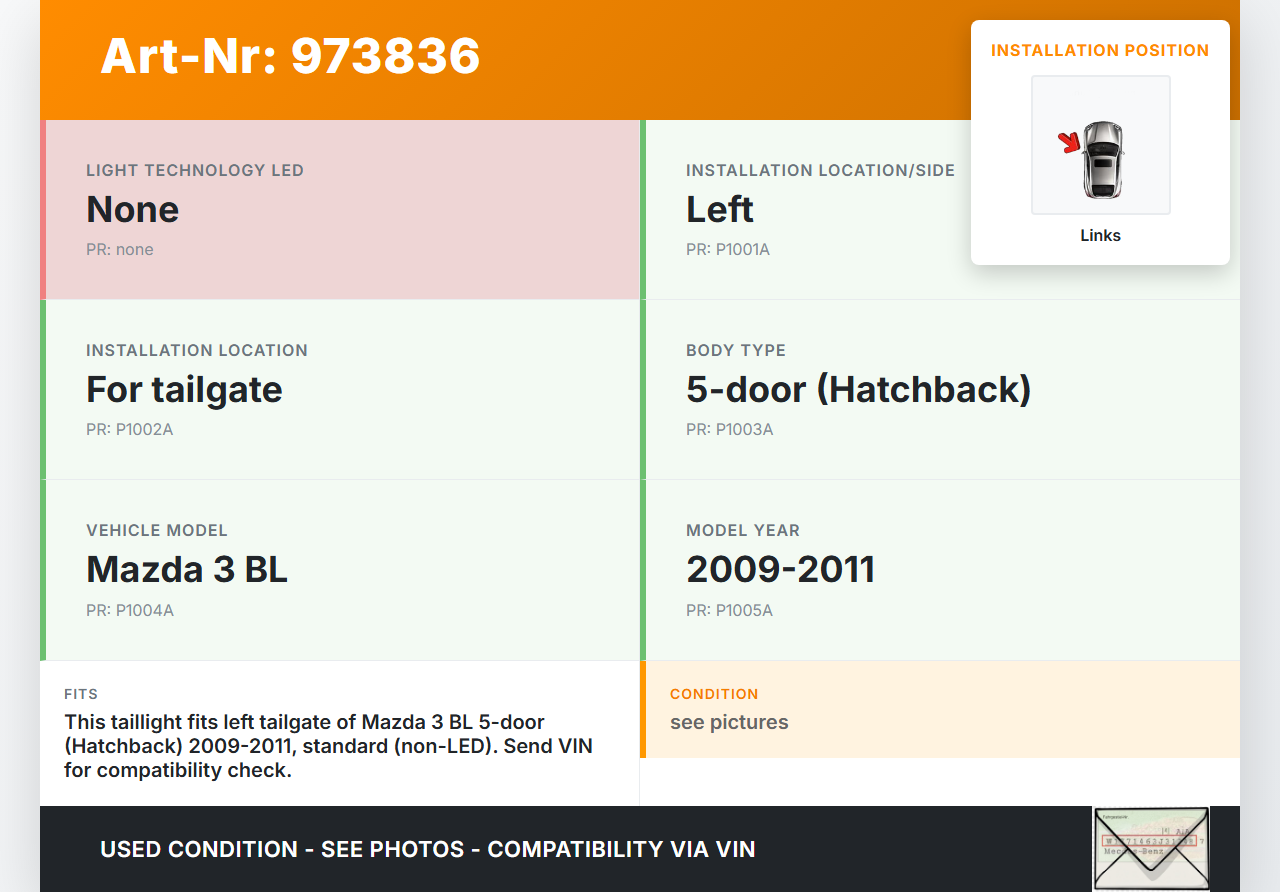Click the PR: P1004A code
1280x892 pixels.
pos(130,610)
